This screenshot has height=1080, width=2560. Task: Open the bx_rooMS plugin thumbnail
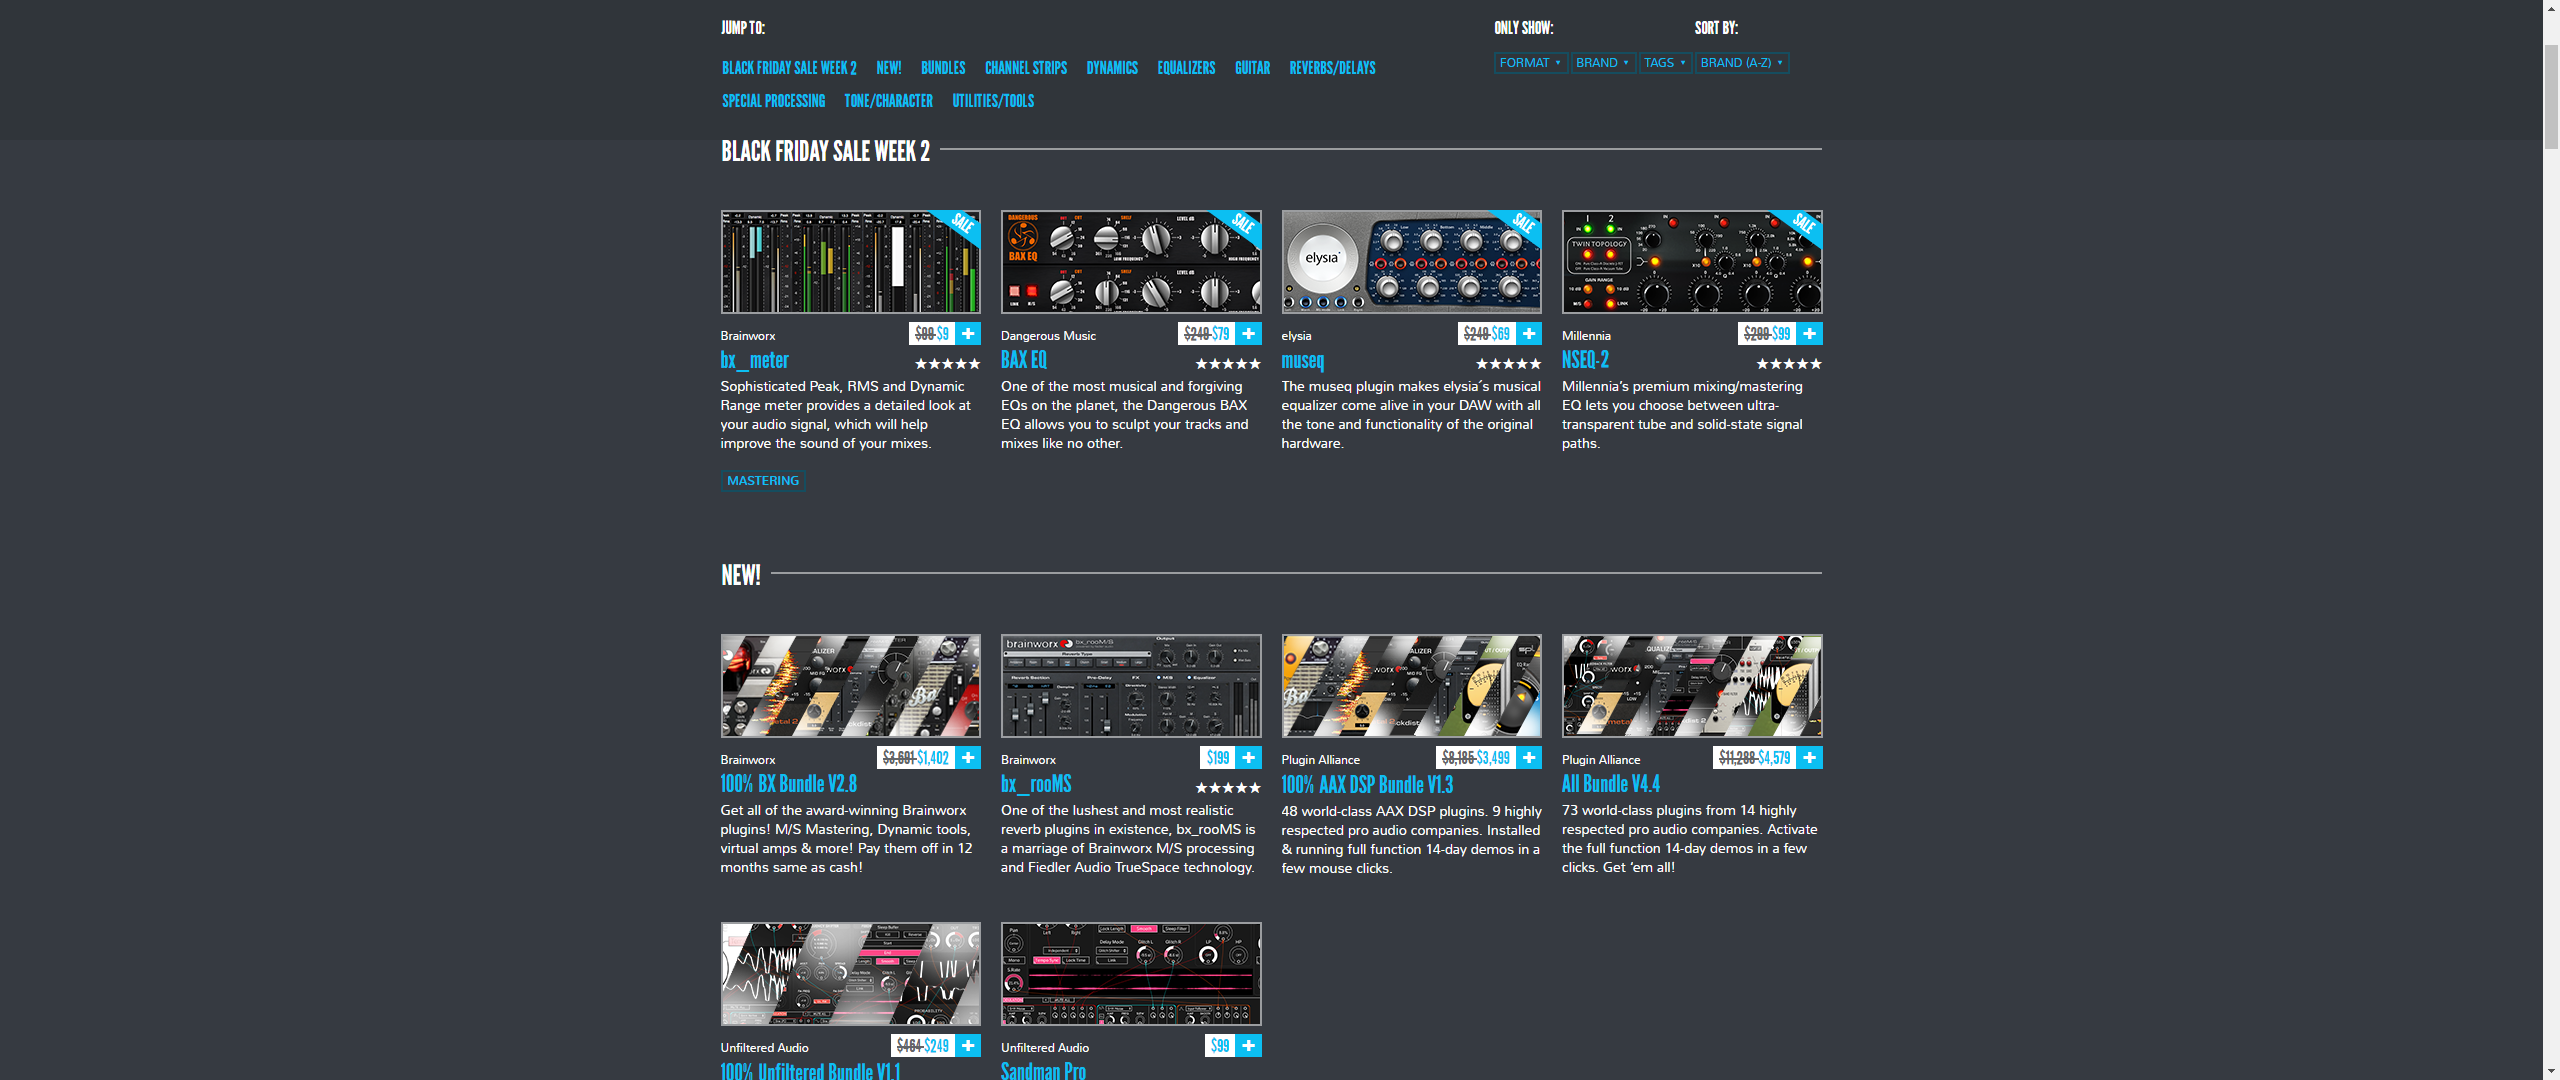(1131, 686)
